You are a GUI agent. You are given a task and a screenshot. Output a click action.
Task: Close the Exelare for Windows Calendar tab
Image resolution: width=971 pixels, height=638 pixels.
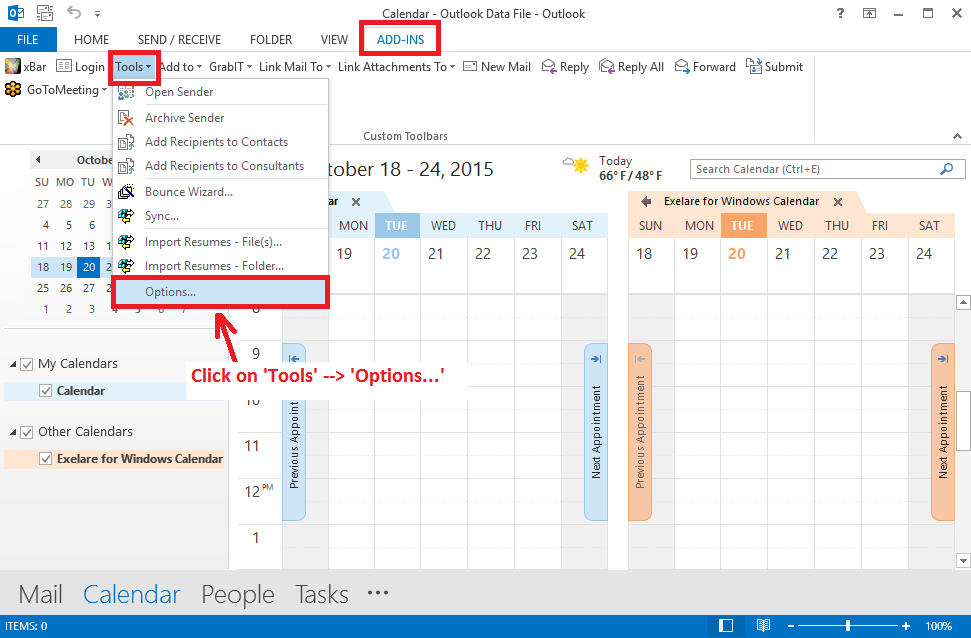coord(838,202)
